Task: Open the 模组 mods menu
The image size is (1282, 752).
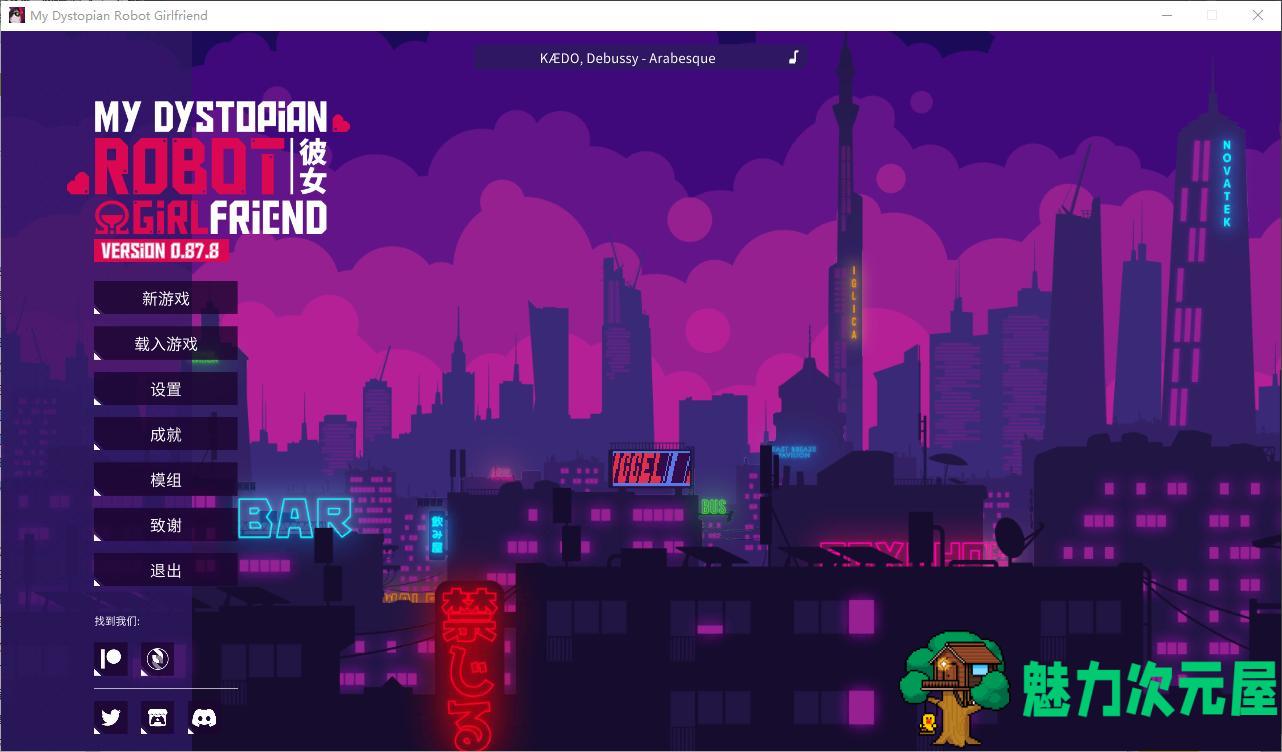Action: coord(166,479)
